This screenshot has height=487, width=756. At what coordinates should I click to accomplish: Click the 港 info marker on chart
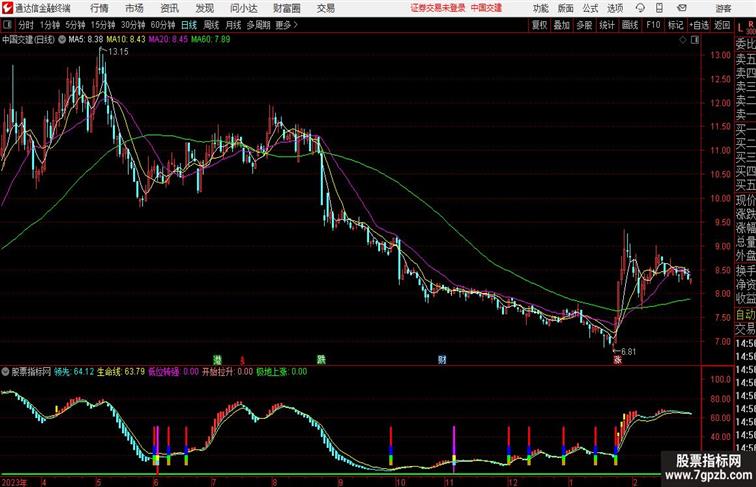218,360
